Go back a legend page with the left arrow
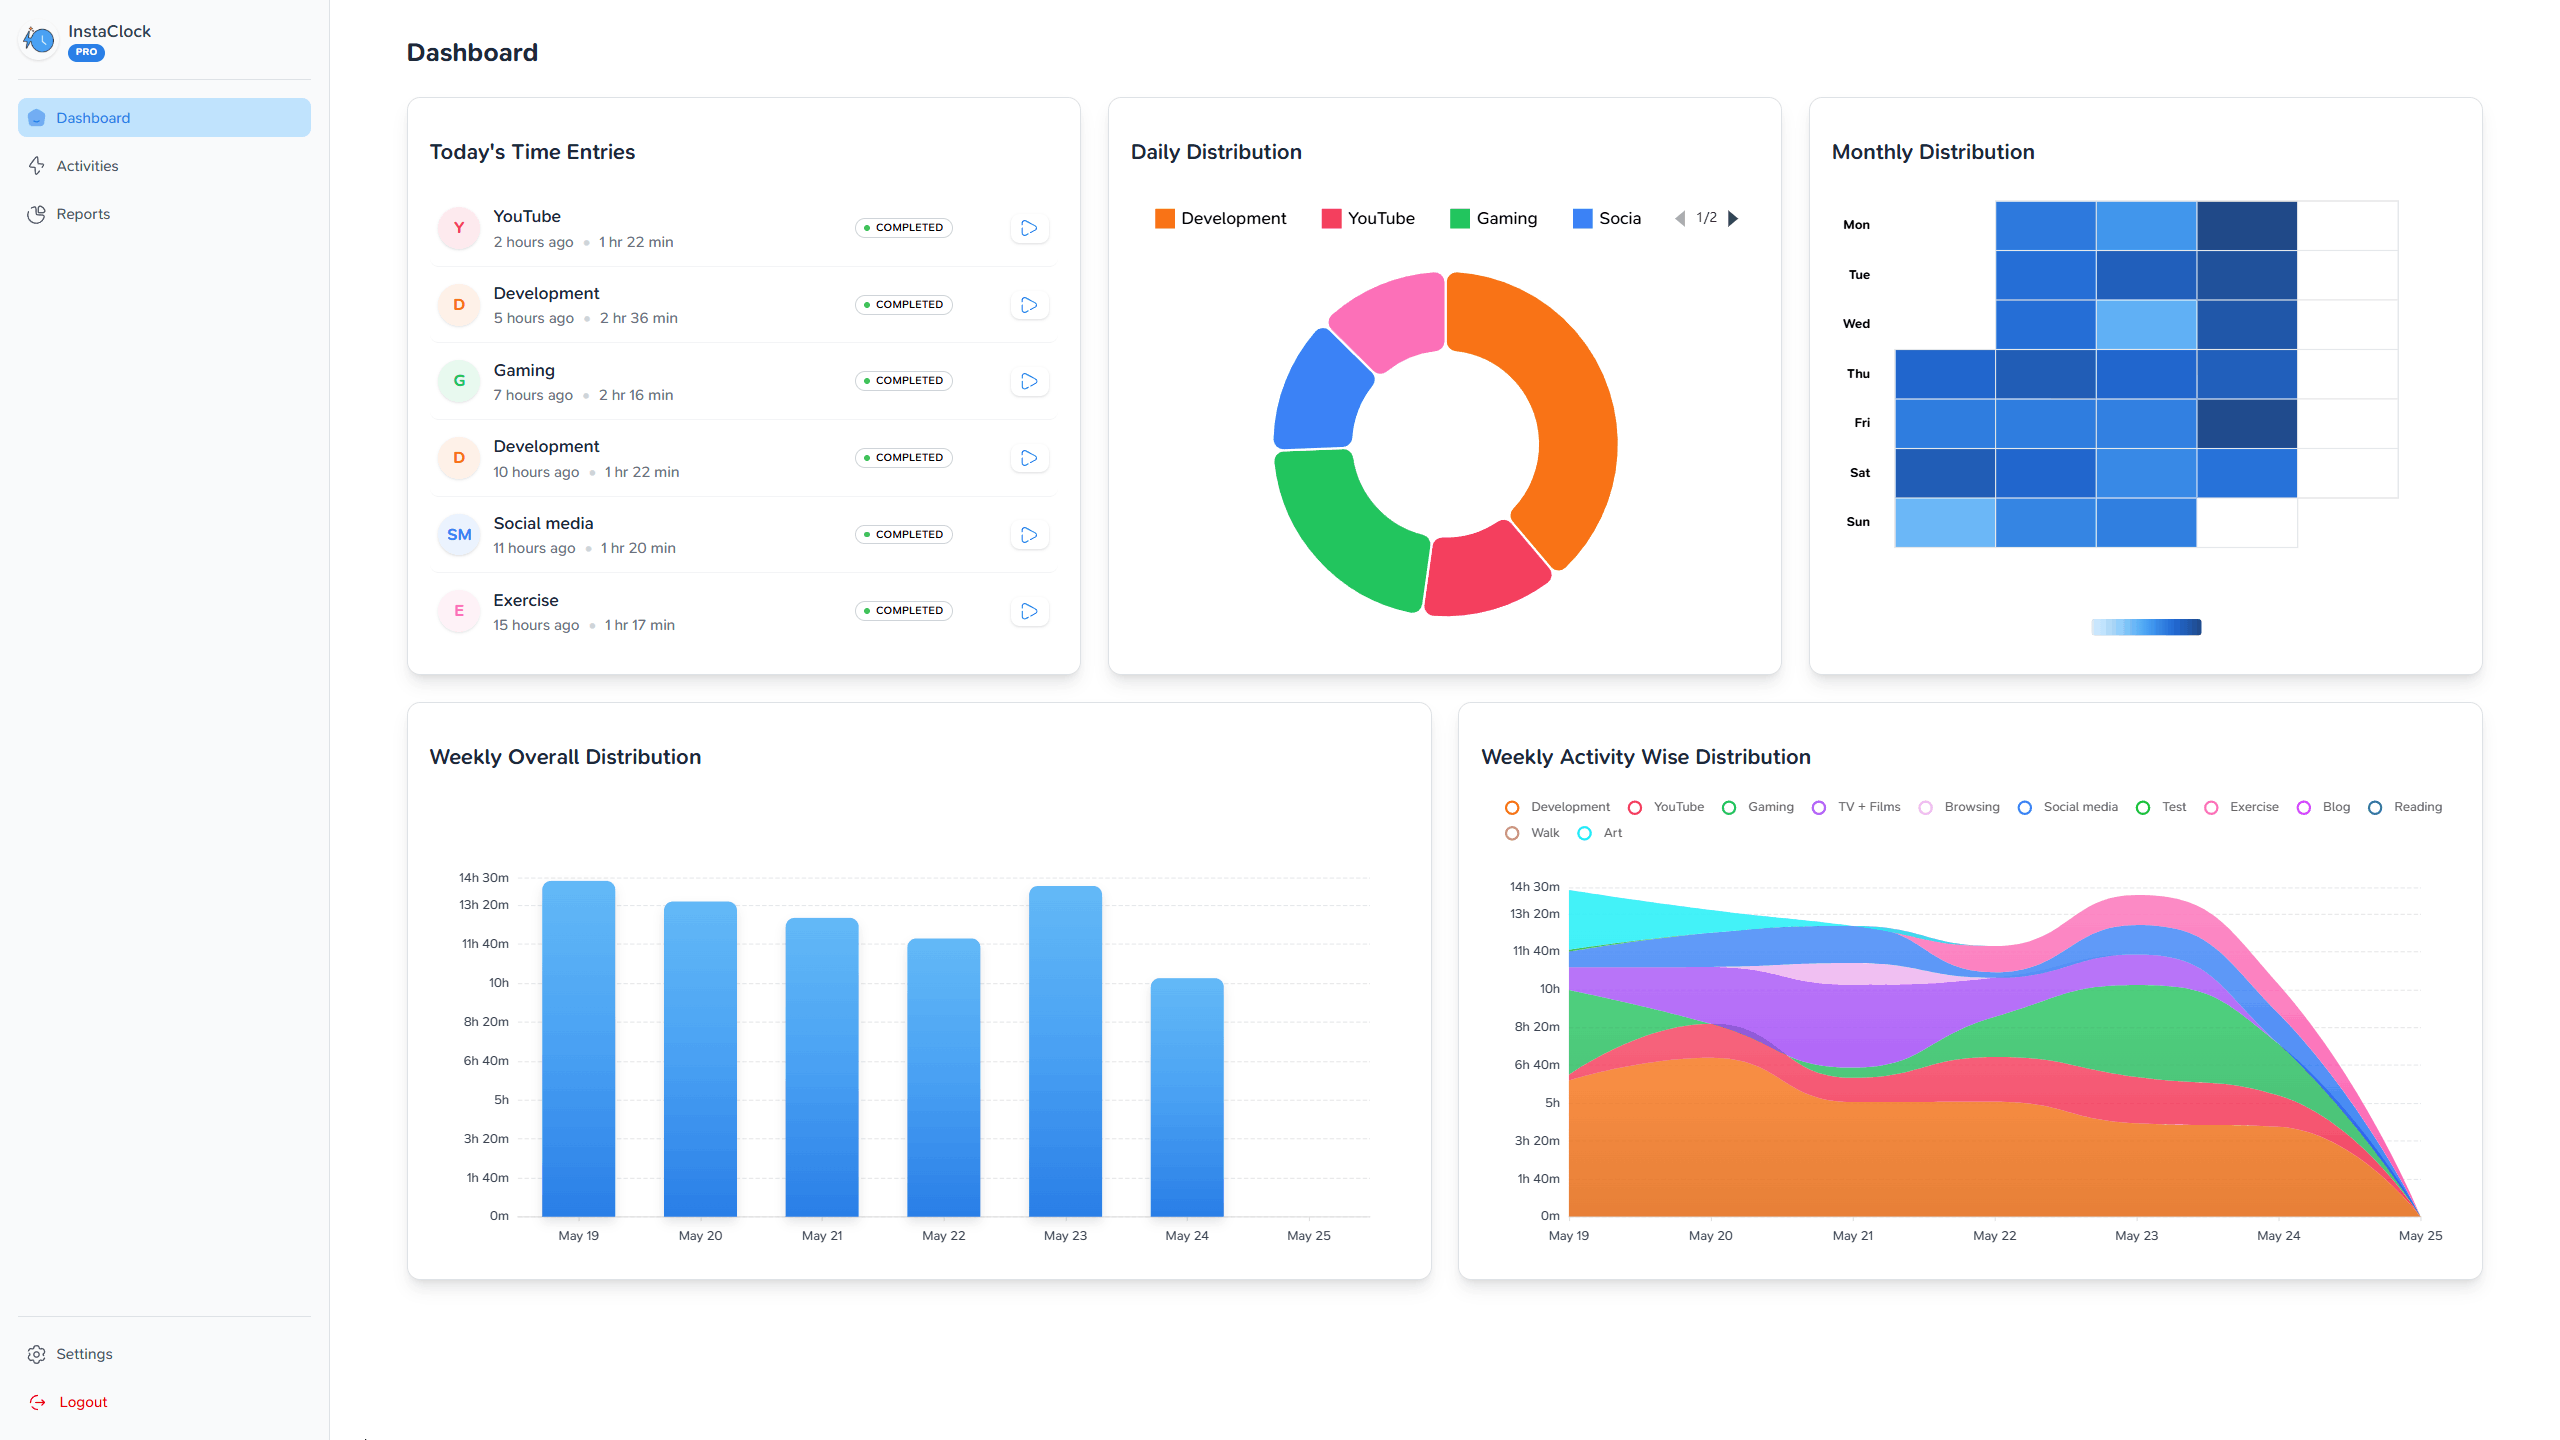The image size is (2560, 1440). click(x=1679, y=218)
